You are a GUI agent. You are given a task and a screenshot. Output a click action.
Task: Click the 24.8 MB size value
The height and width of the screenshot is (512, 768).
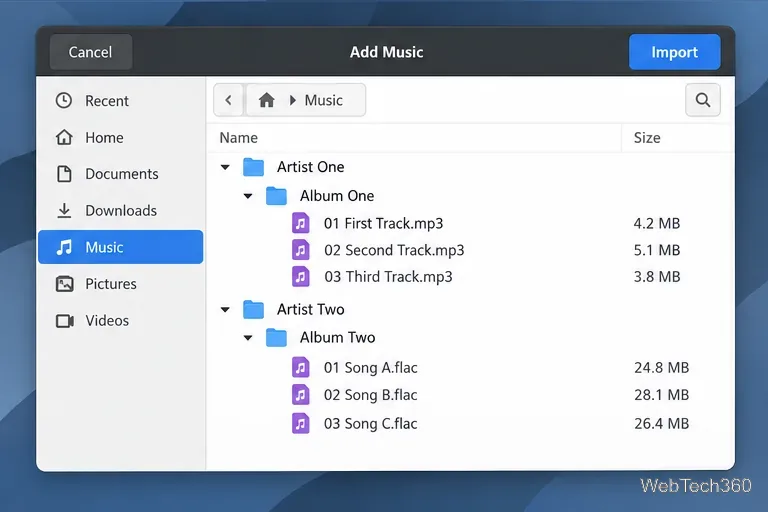tap(662, 367)
